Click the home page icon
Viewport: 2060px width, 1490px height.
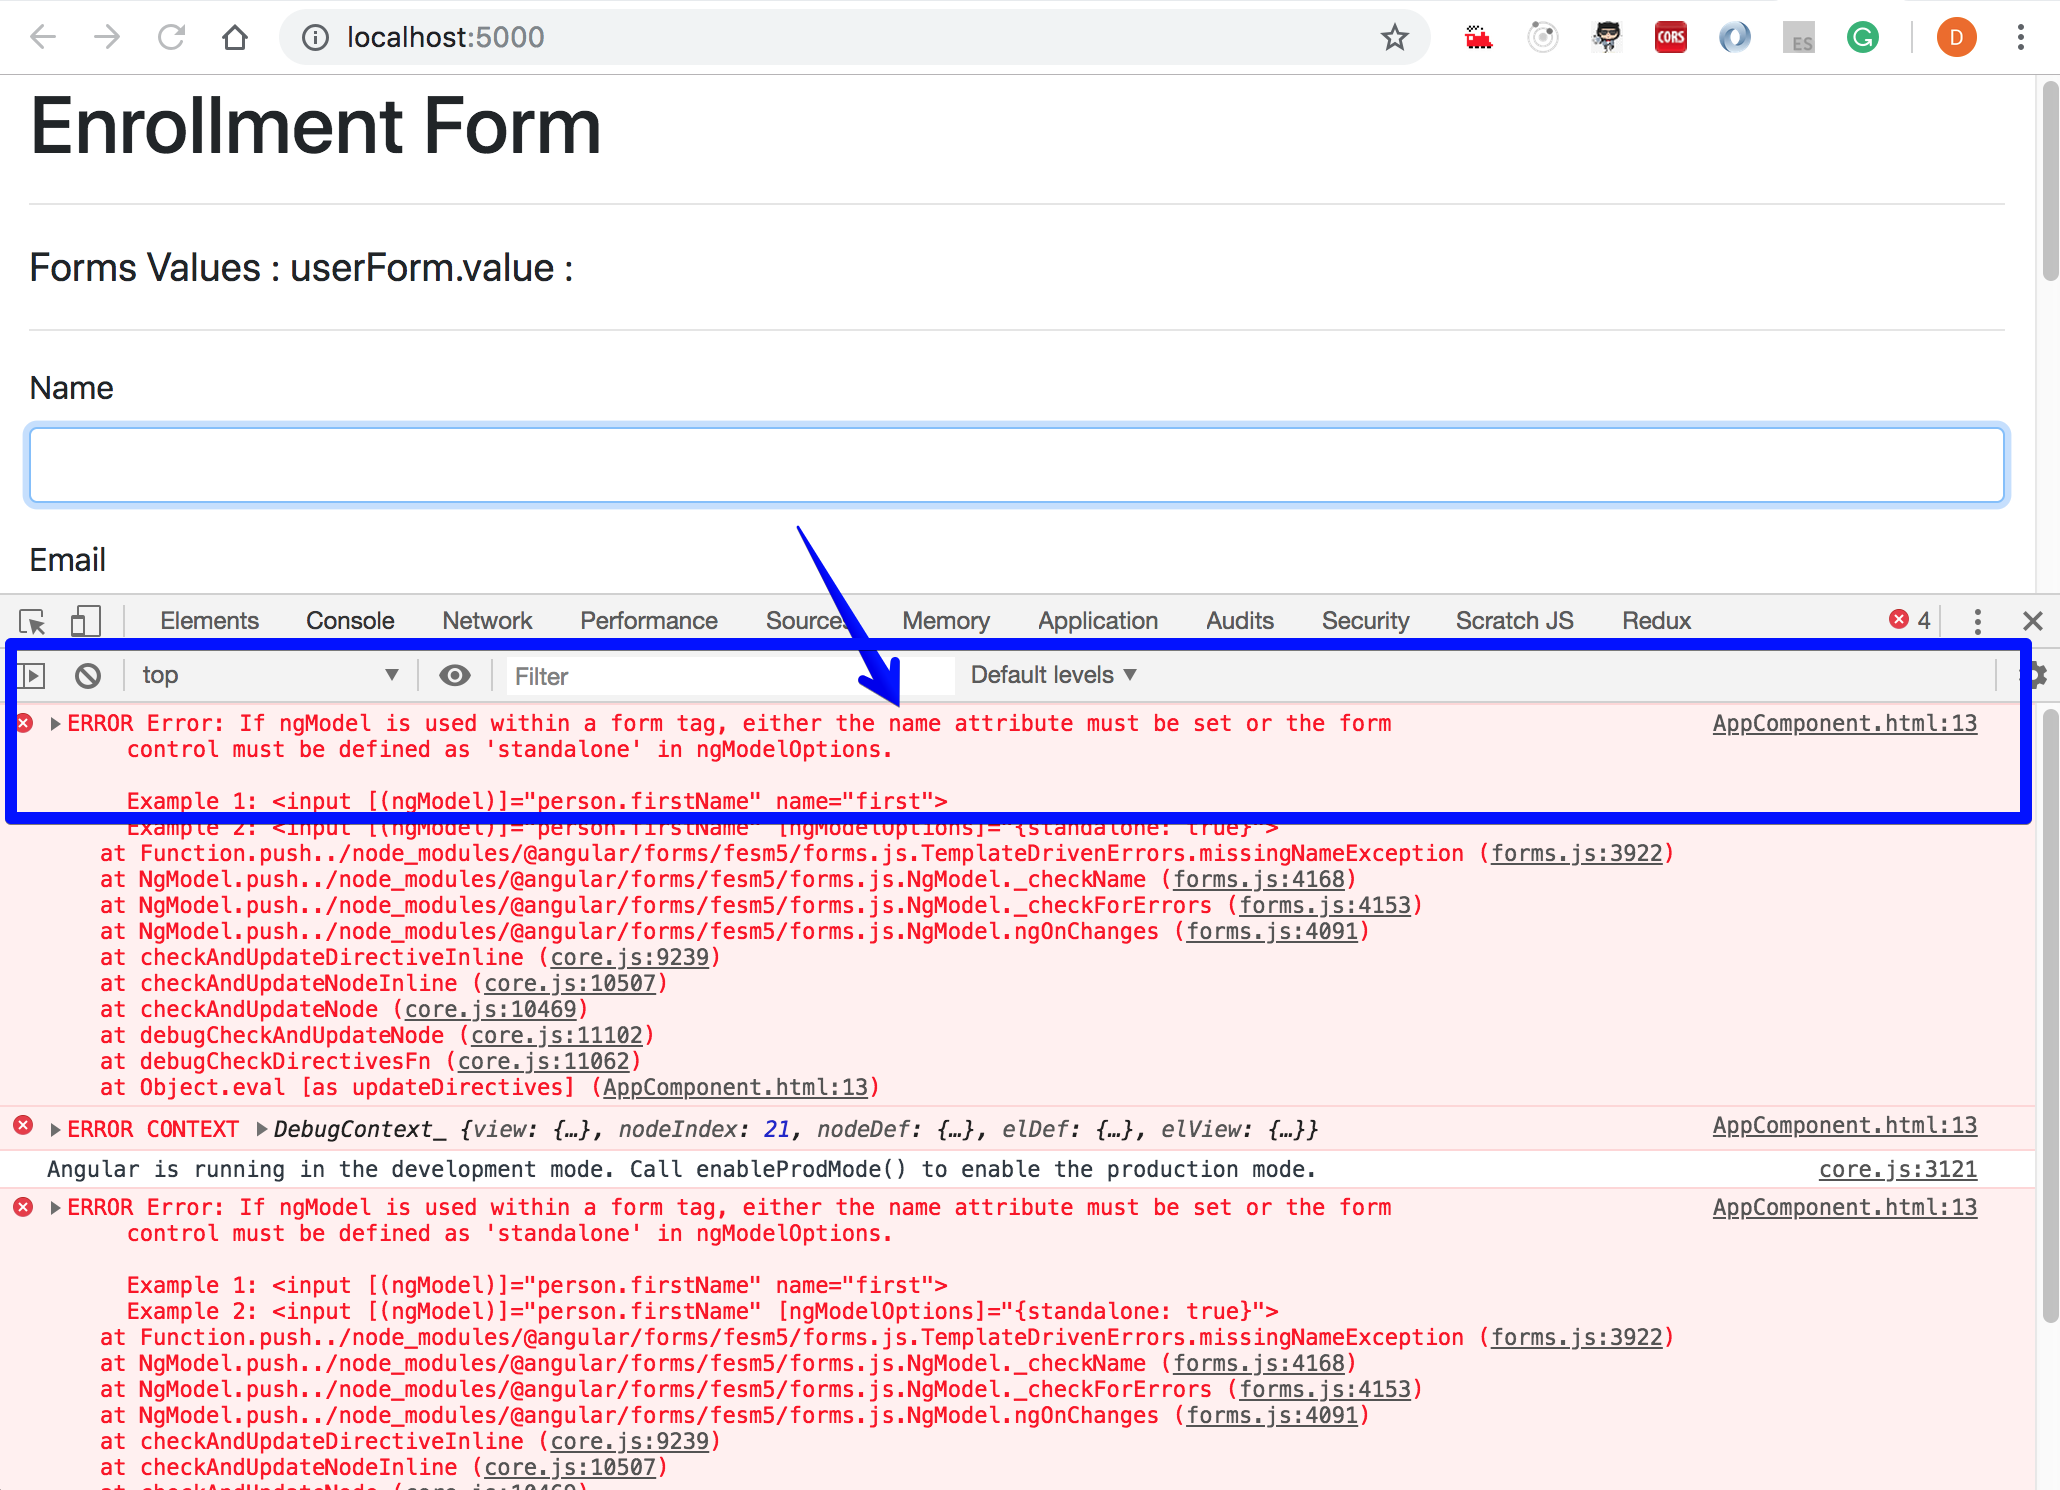click(235, 38)
